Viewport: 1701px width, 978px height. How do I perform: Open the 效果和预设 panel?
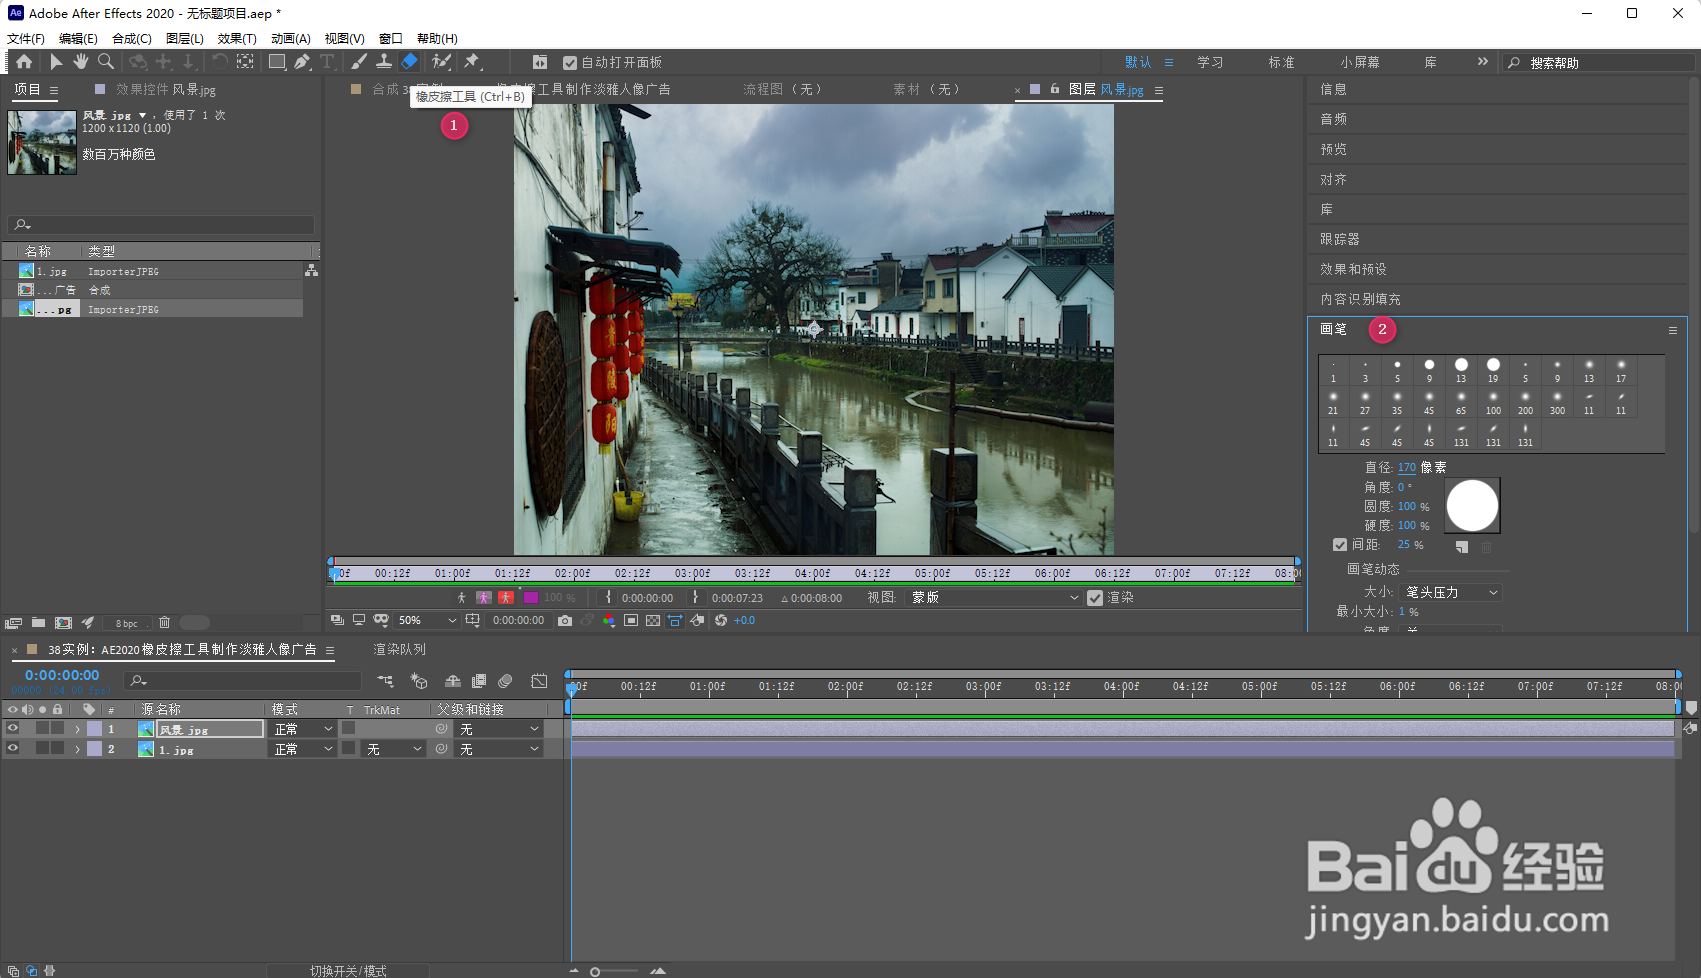(1353, 269)
